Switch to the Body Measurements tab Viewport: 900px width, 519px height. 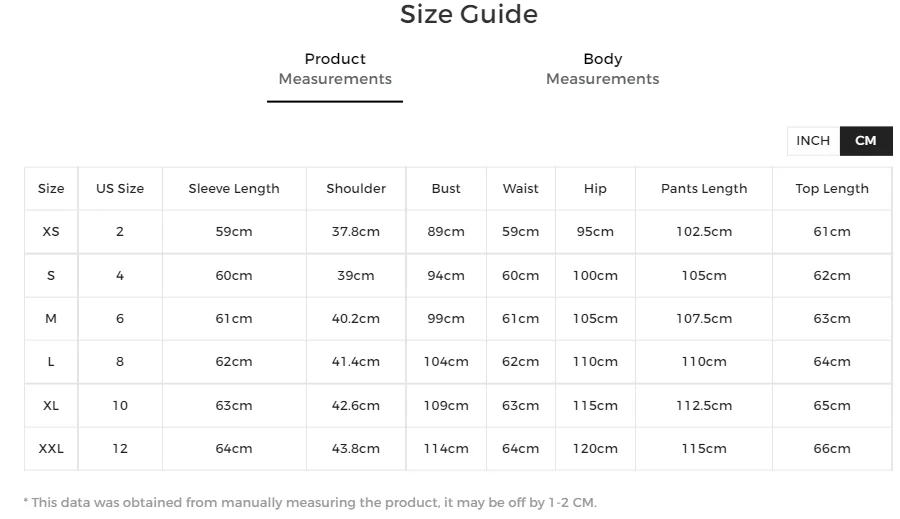[602, 69]
